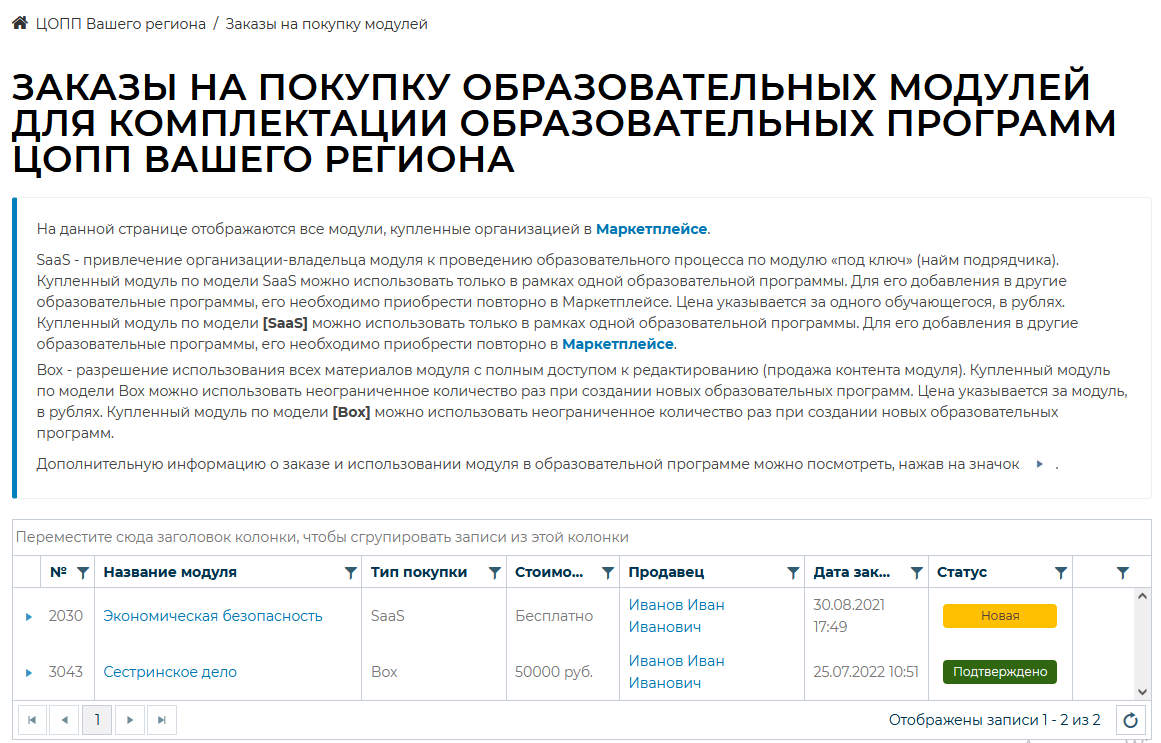Expand details for order 3043
Image resolution: width=1161 pixels, height=743 pixels.
tap(29, 673)
